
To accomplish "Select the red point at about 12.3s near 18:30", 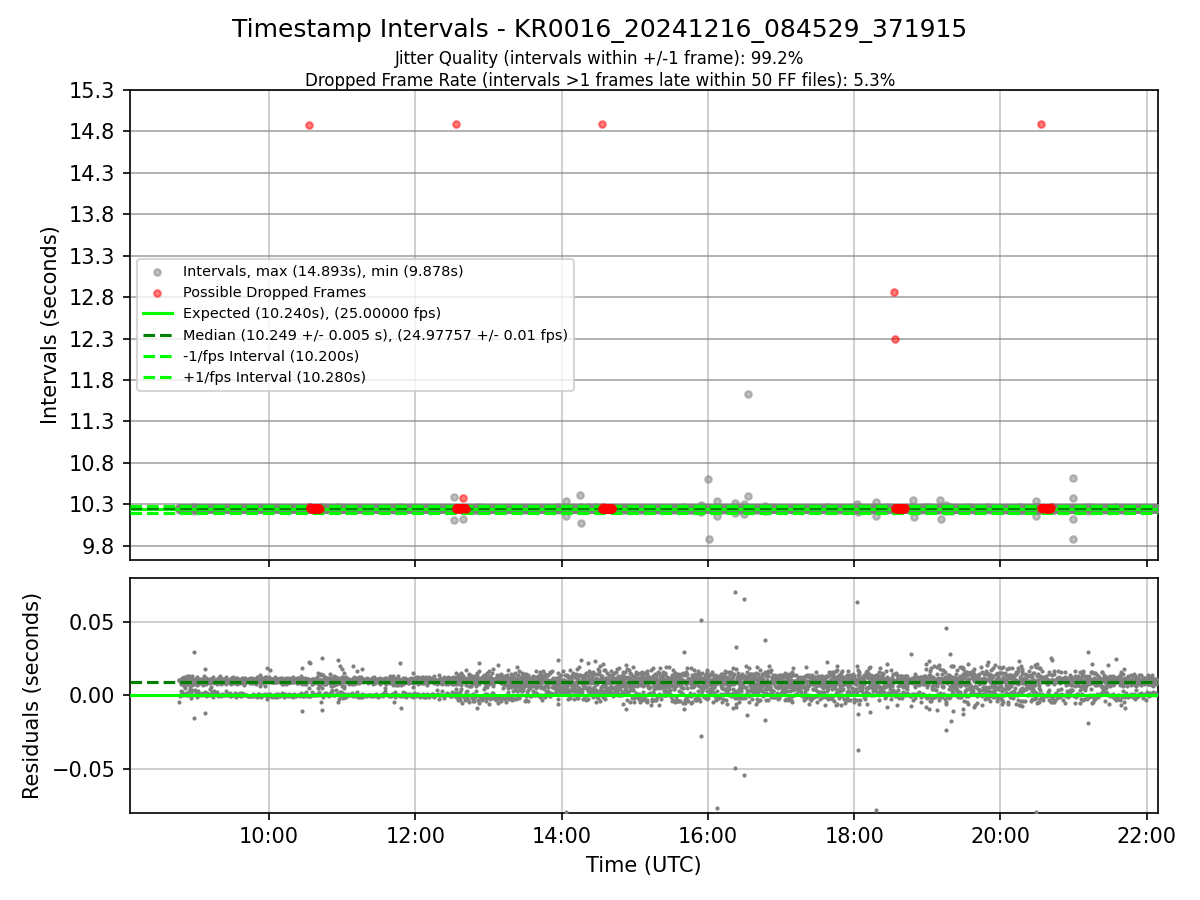I will (895, 339).
